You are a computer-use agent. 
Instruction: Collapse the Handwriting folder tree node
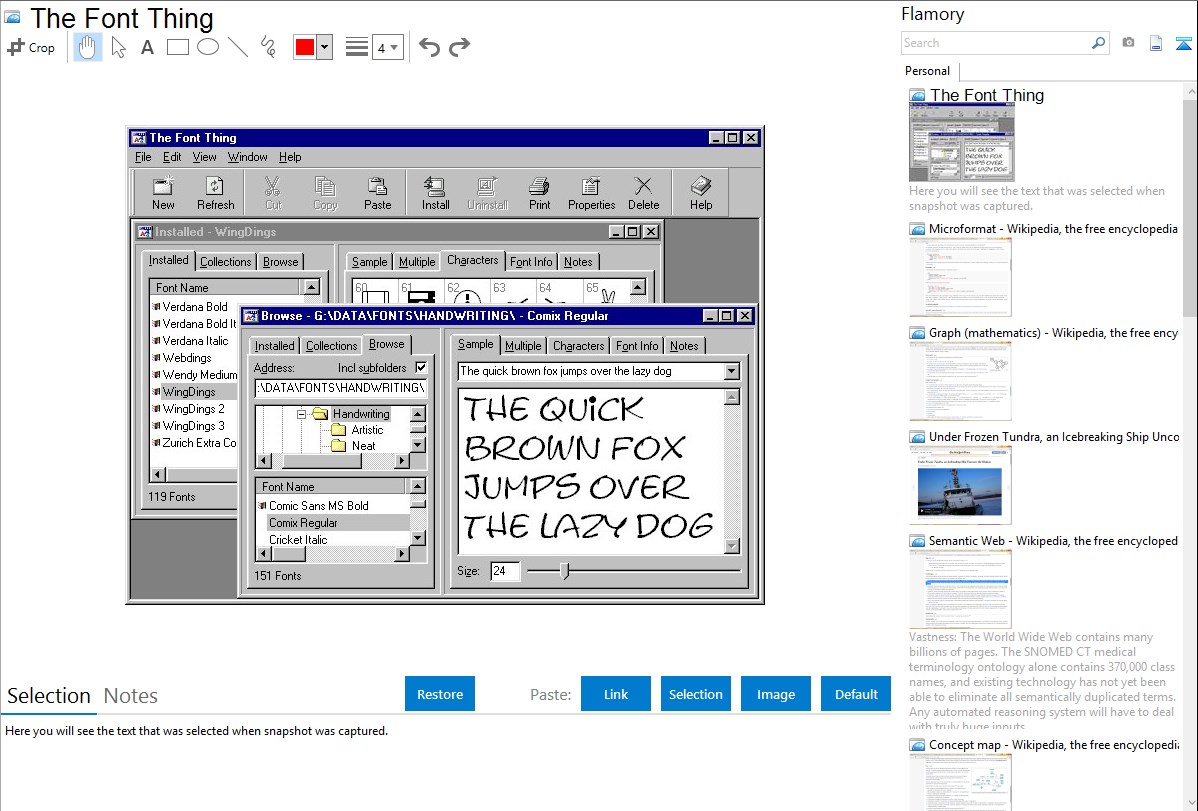[301, 414]
